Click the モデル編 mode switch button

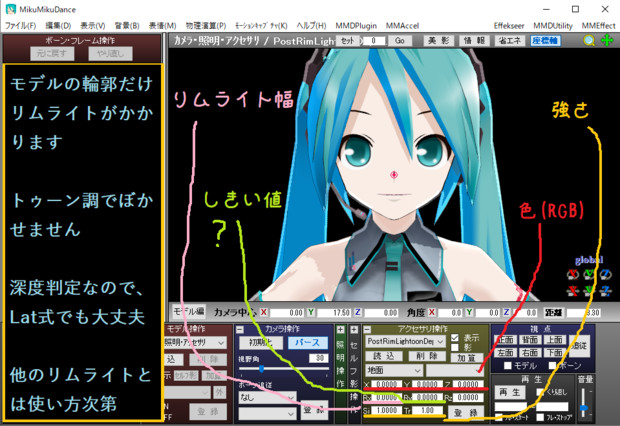pyautogui.click(x=189, y=311)
